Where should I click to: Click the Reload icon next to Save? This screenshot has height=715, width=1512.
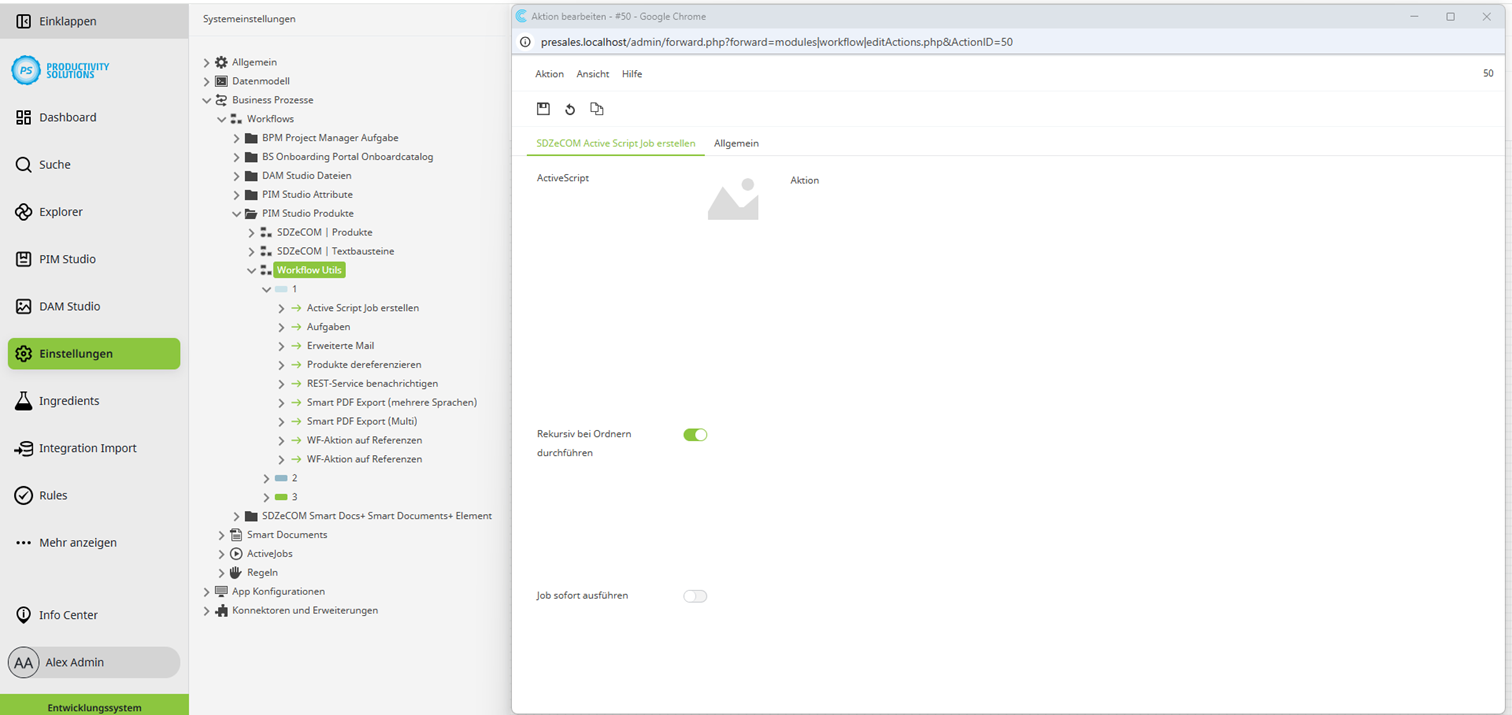tap(570, 109)
